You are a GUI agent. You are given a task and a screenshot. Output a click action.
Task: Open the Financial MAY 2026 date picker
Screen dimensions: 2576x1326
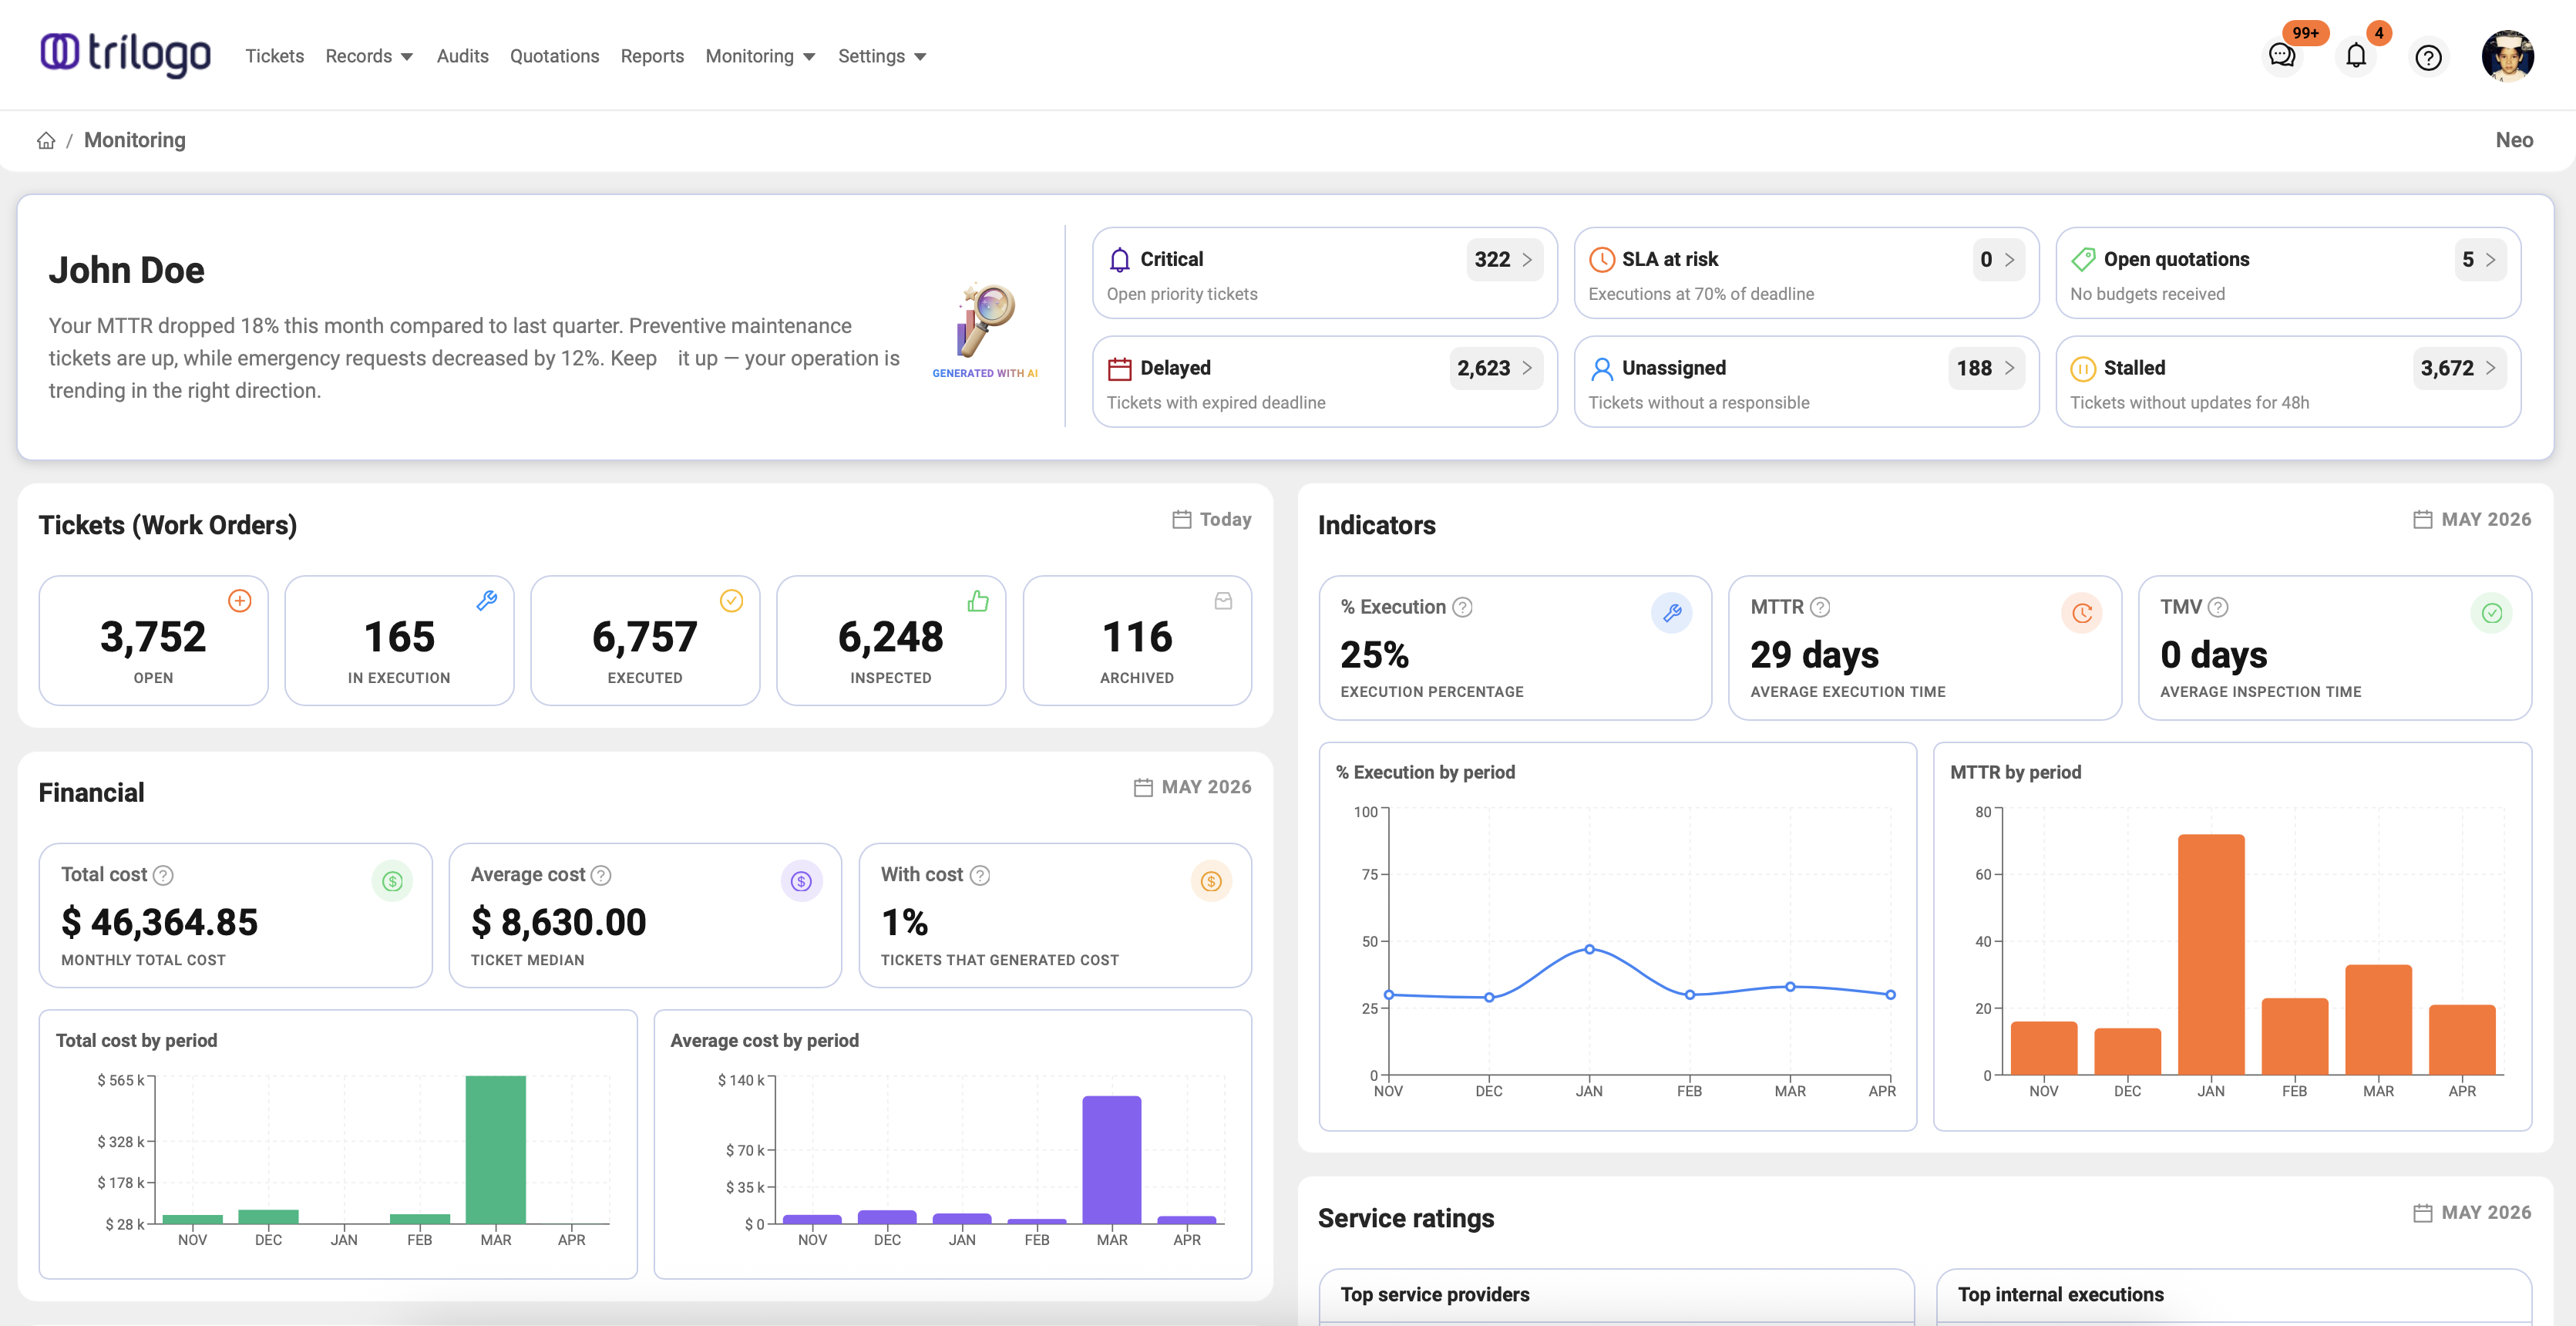pyautogui.click(x=1193, y=787)
